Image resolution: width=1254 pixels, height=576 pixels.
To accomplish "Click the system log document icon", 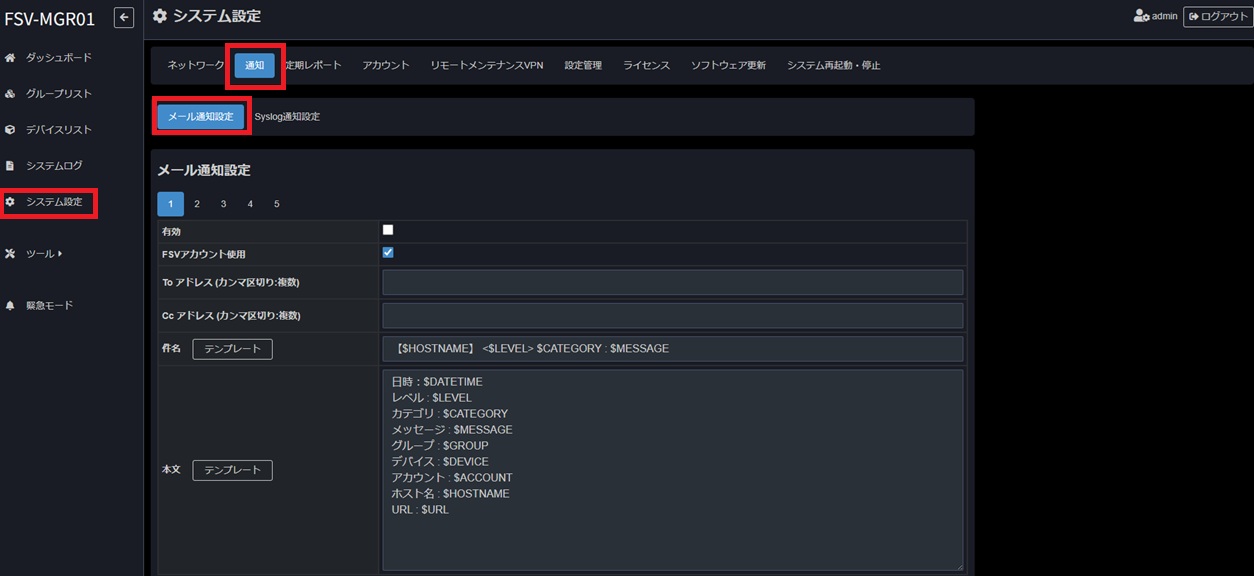I will point(10,166).
